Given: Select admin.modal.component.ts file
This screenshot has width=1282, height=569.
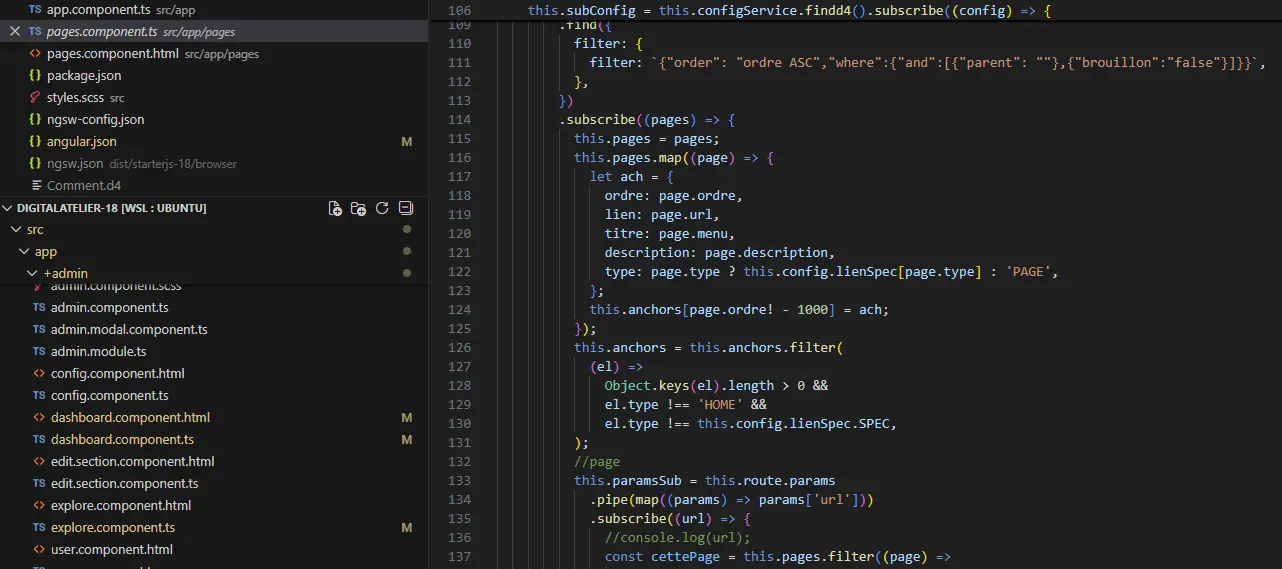Looking at the screenshot, I should pyautogui.click(x=129, y=329).
